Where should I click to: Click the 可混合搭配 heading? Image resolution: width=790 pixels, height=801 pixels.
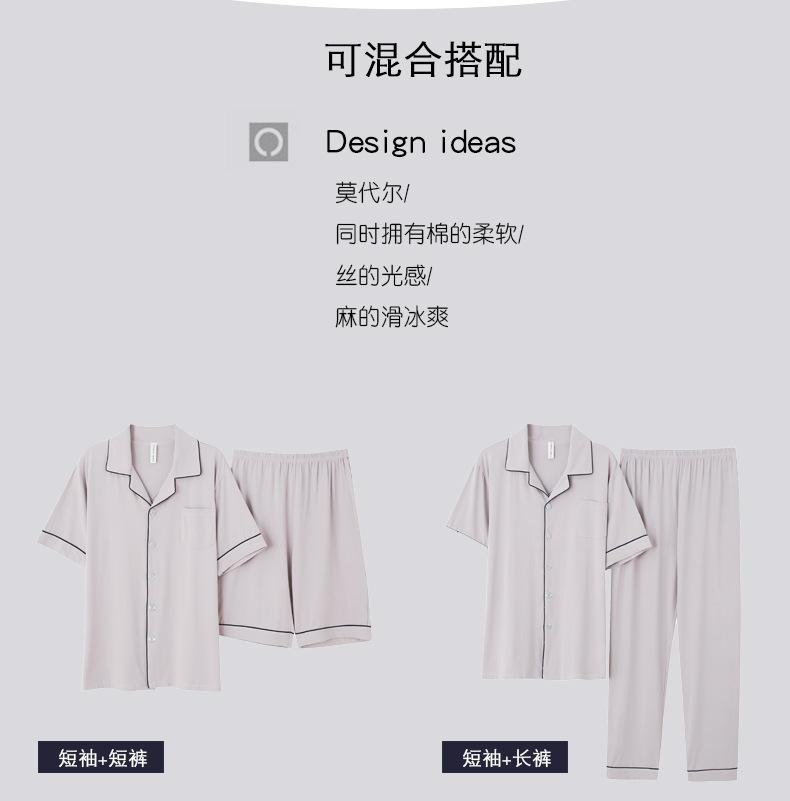coord(423,60)
